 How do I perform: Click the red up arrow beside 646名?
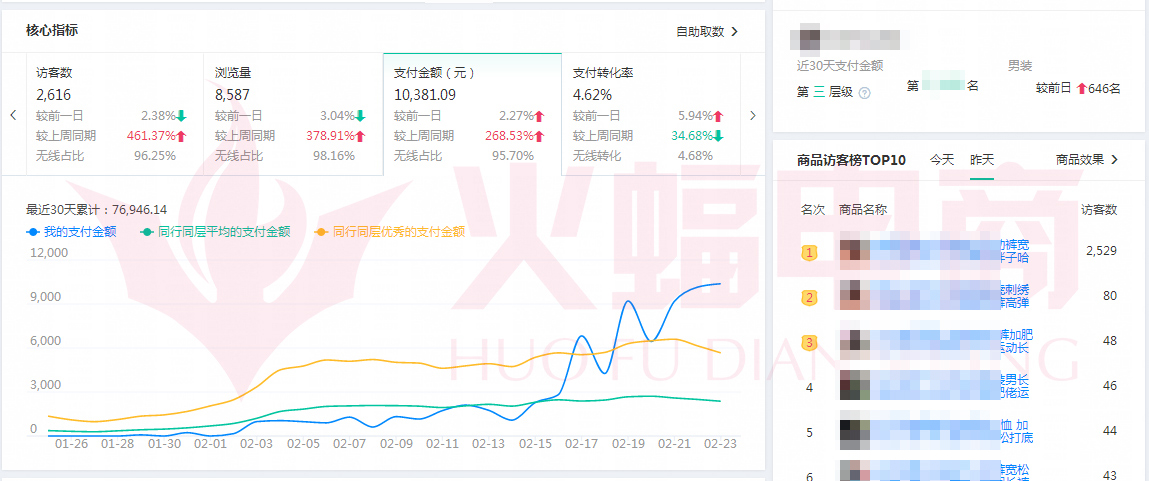click(x=1081, y=88)
